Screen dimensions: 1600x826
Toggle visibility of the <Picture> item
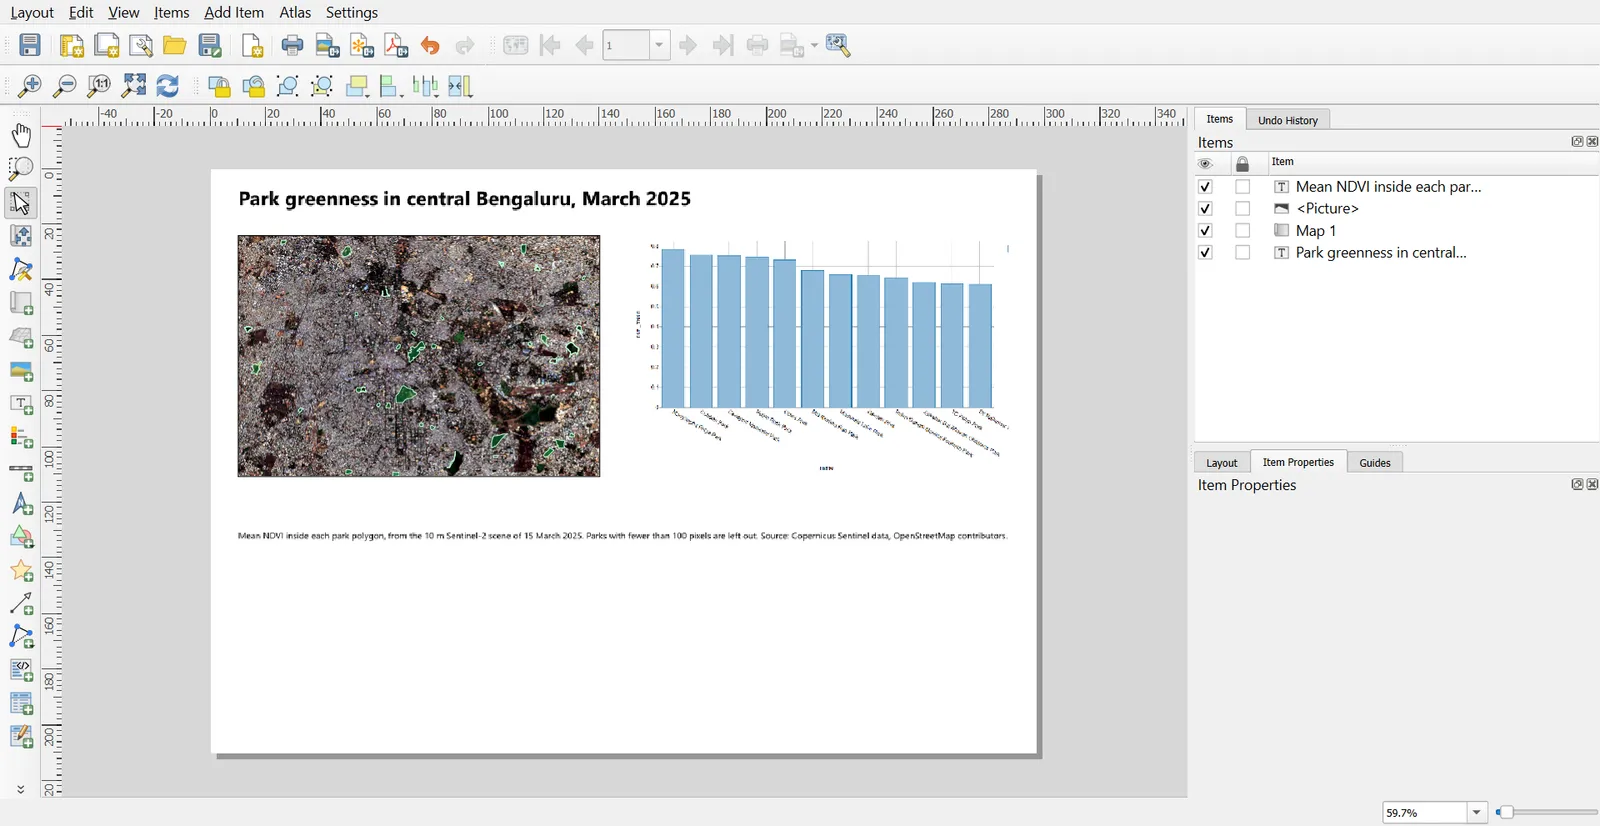point(1205,209)
